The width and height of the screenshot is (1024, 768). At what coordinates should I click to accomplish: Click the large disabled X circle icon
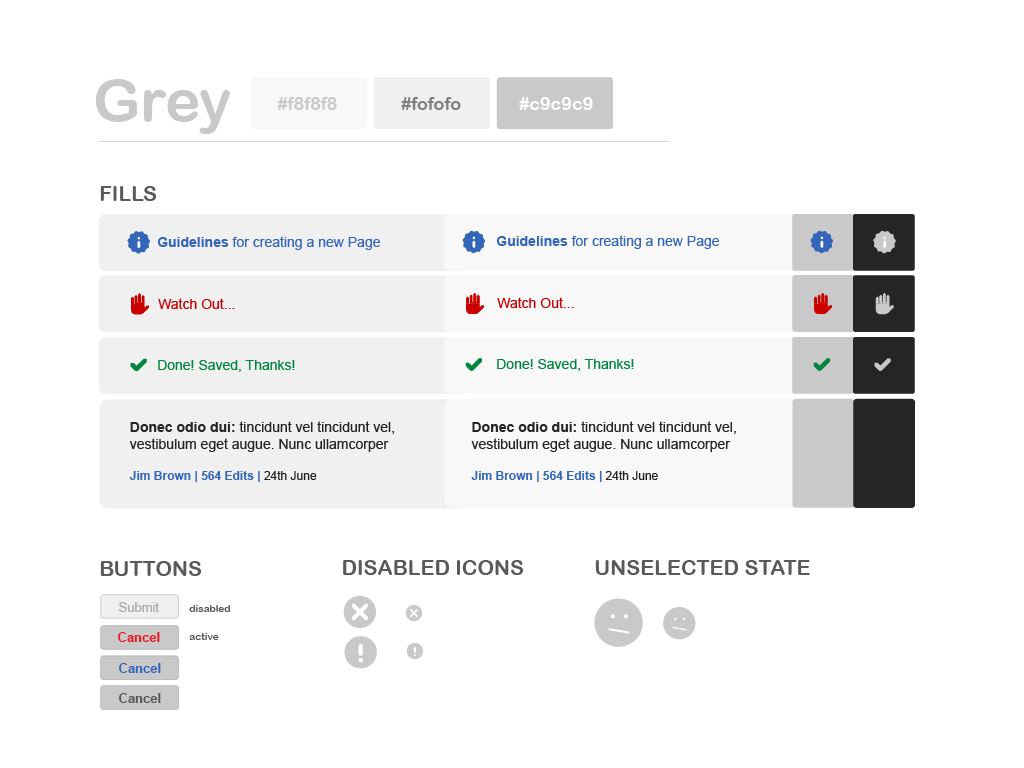[x=360, y=612]
